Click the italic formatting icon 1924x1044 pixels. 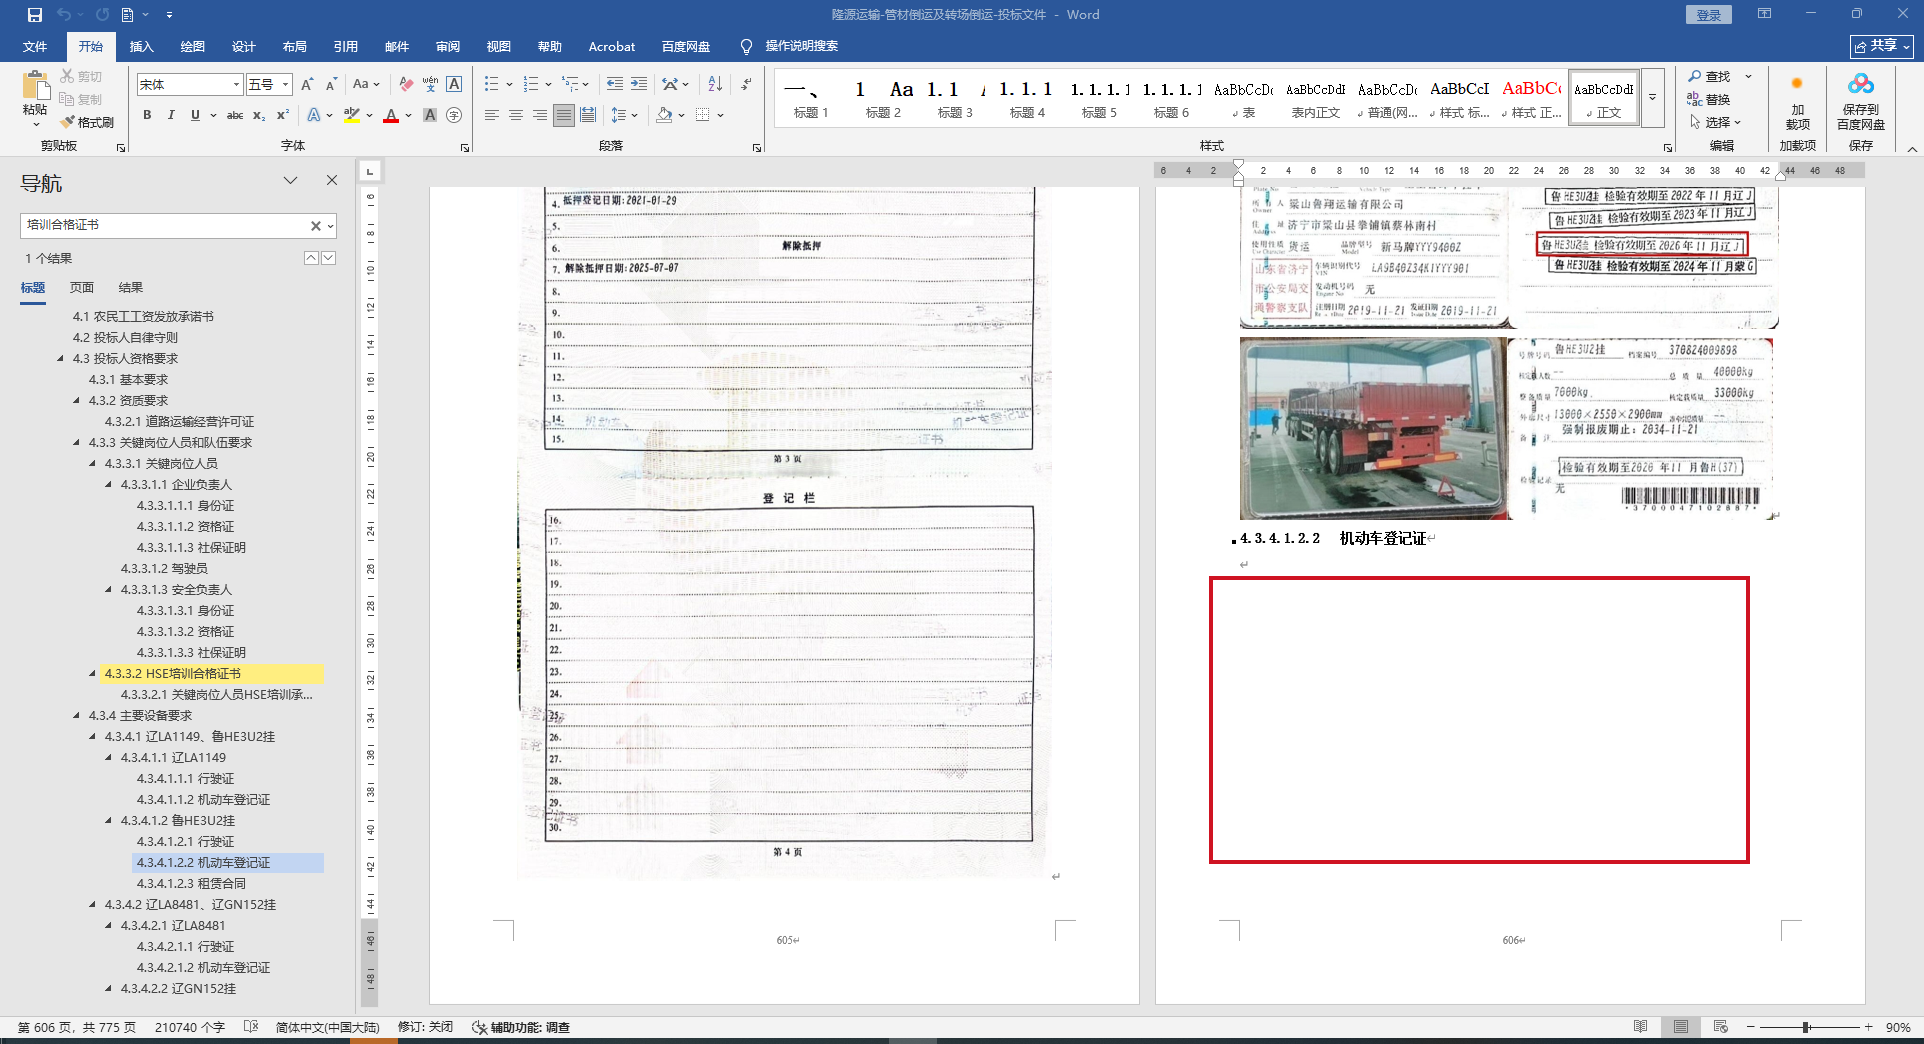pyautogui.click(x=171, y=115)
